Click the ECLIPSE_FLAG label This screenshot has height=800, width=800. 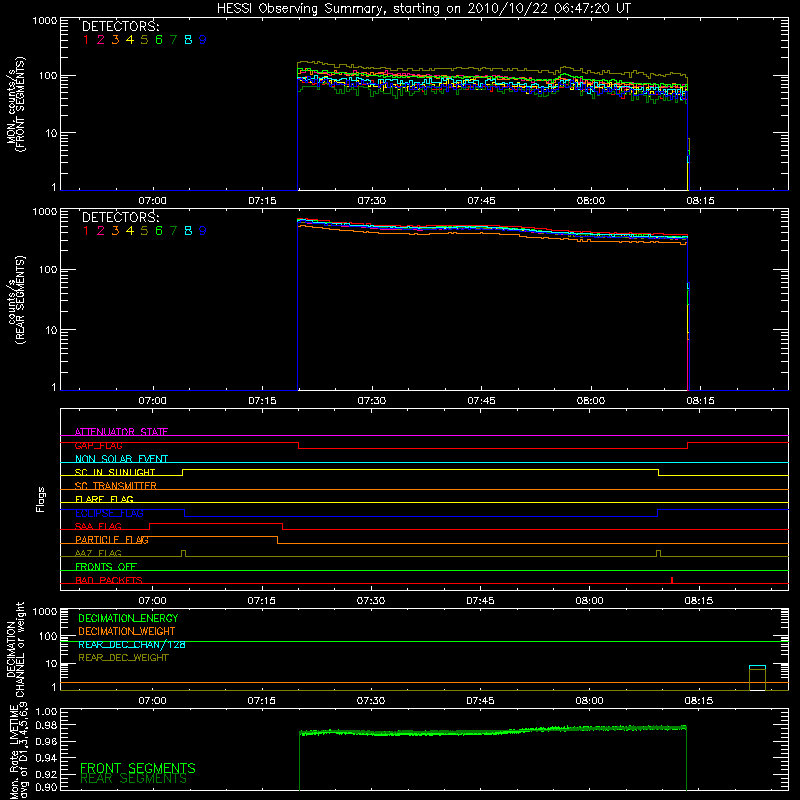tap(109, 513)
